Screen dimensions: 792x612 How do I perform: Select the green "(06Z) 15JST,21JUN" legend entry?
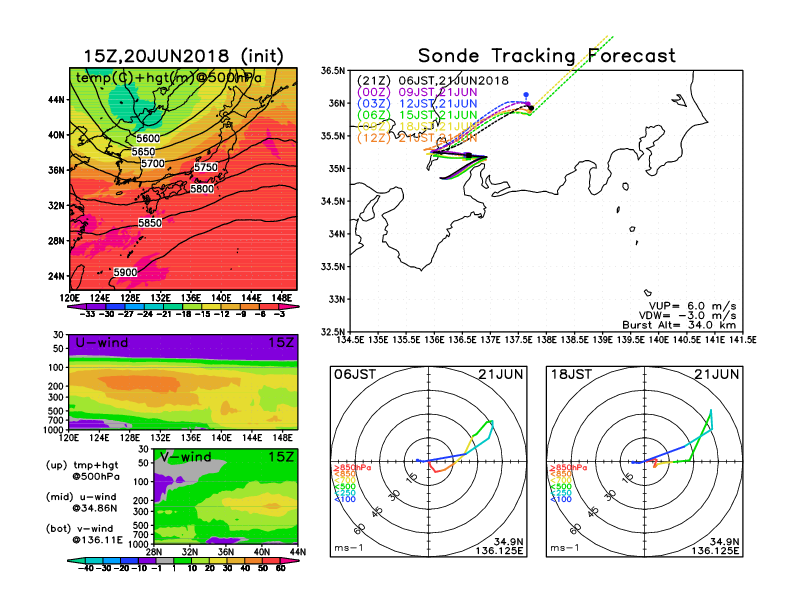click(x=417, y=115)
